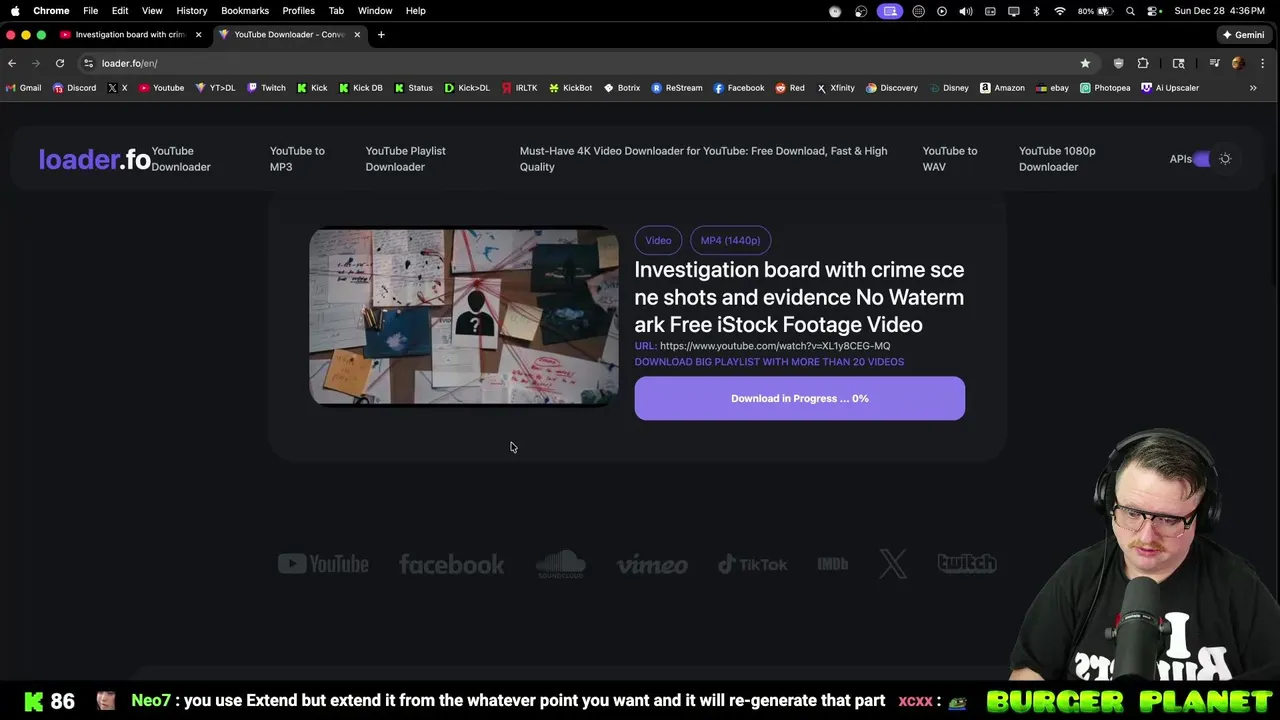Open YouTube to WAV nav link
The height and width of the screenshot is (720, 1280).
[949, 159]
